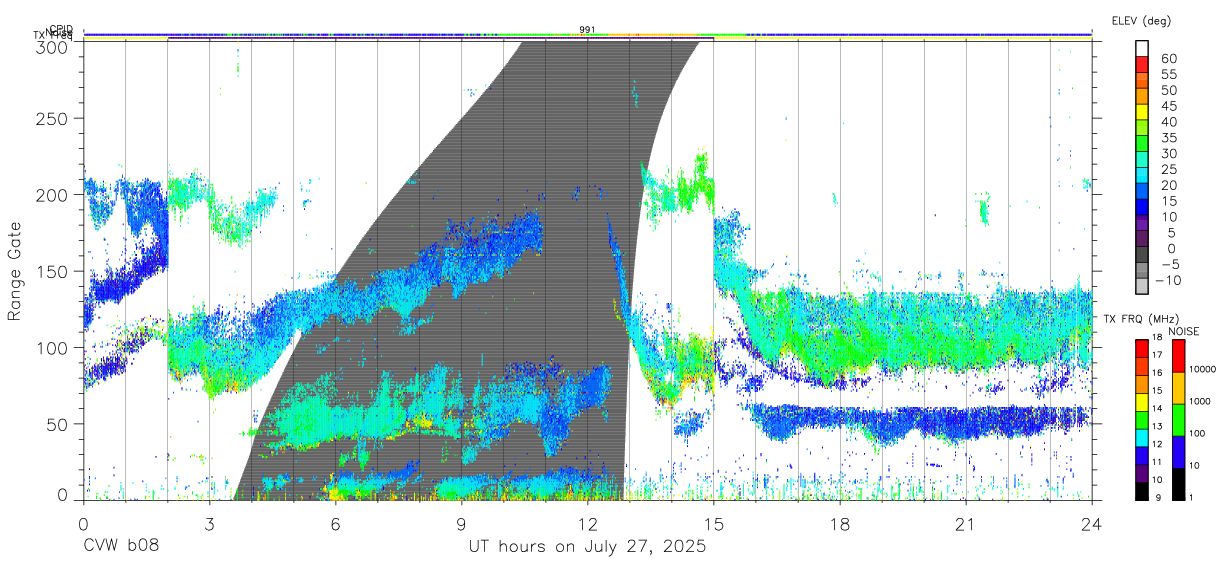This screenshot has height=567, width=1228.
Task: Click the '150' range gate tick label
Action: coord(52,271)
